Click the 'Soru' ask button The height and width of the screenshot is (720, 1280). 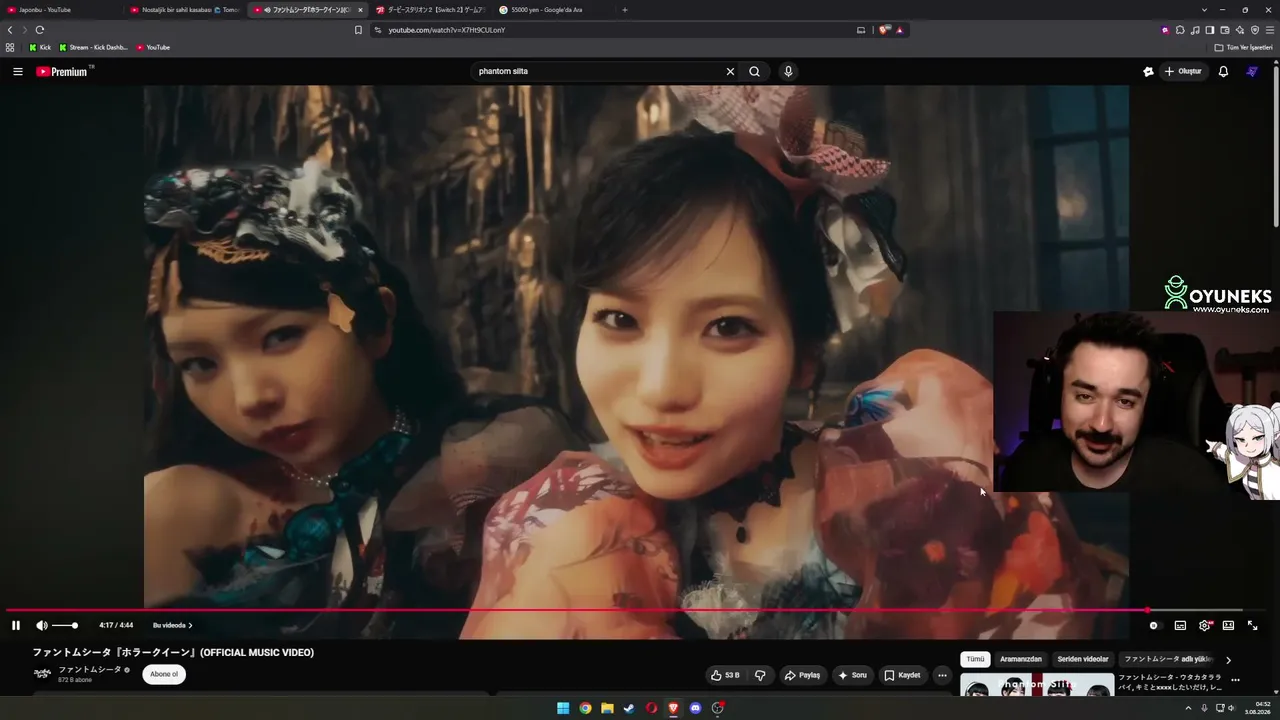(x=853, y=675)
